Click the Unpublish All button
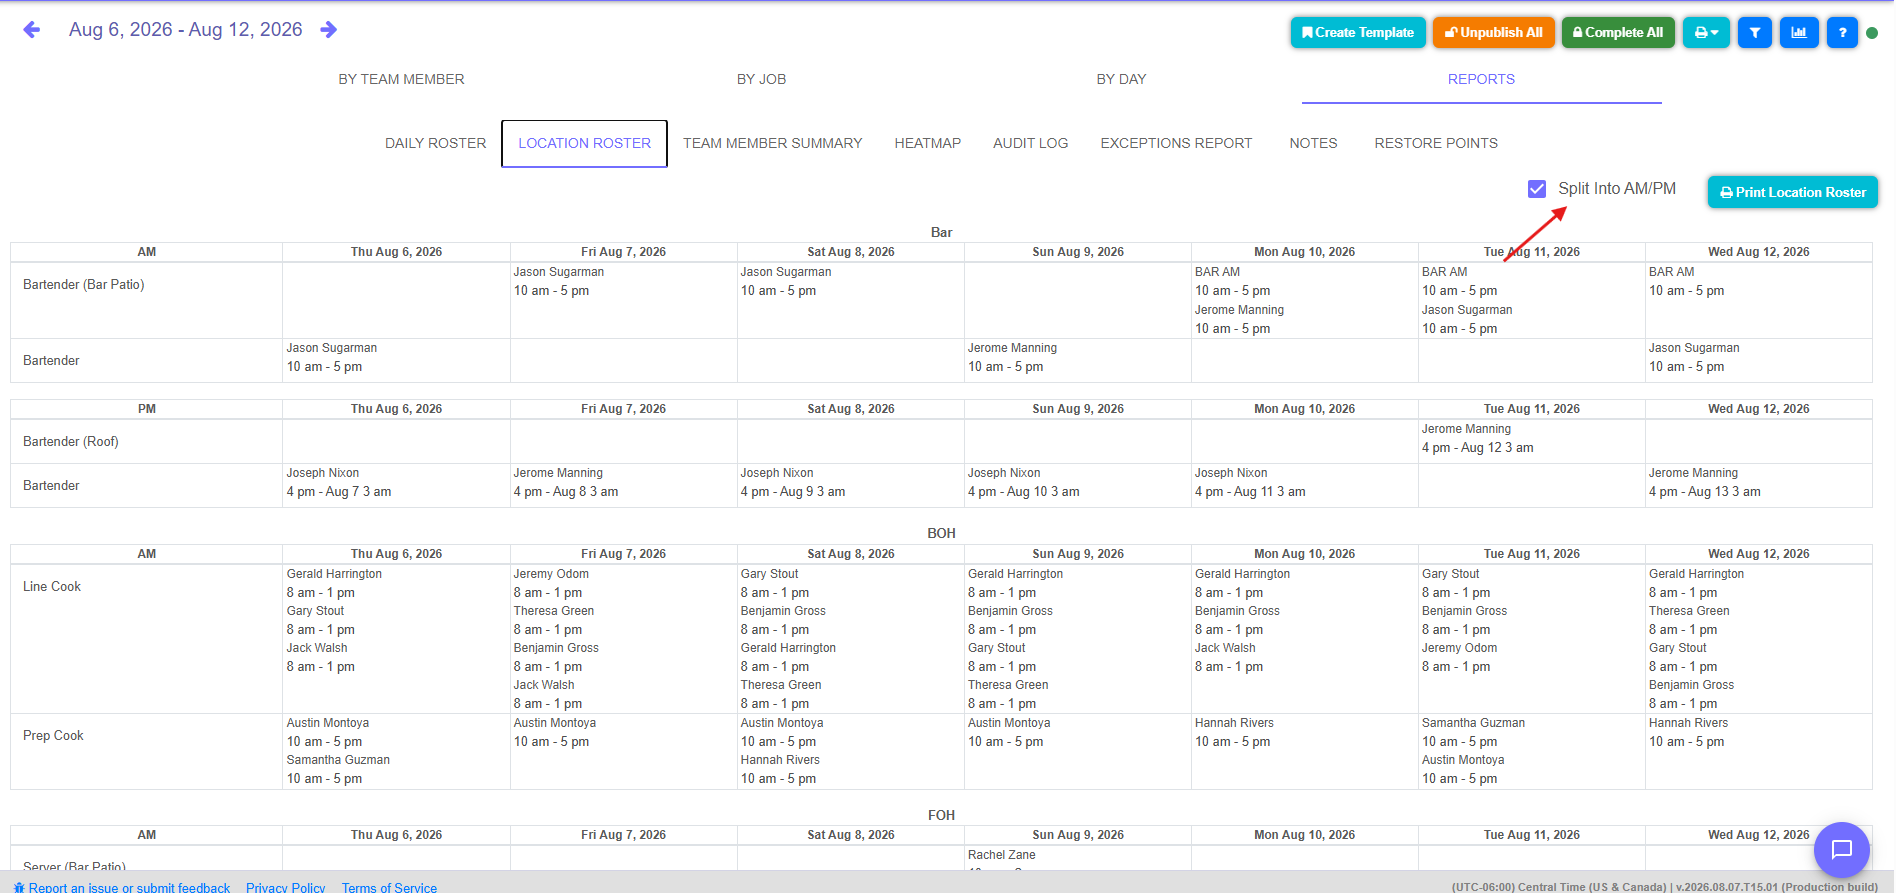1896x893 pixels. pos(1494,32)
